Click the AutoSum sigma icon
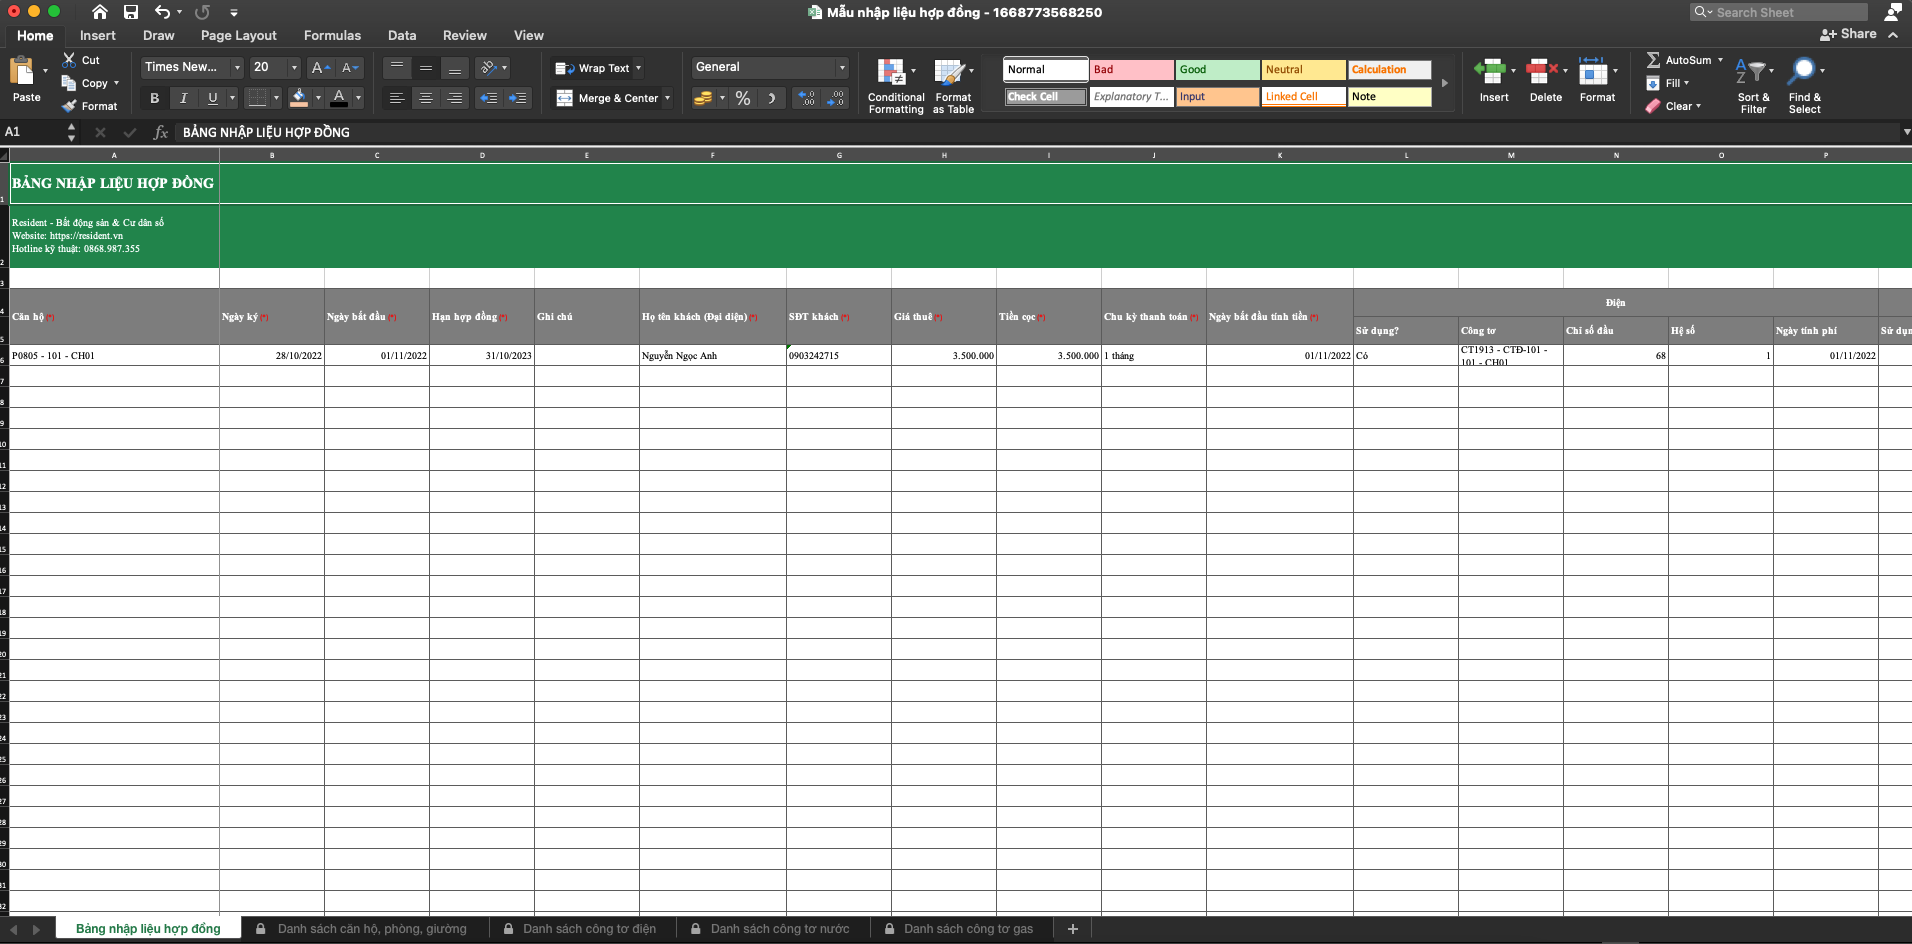The image size is (1912, 944). tap(1653, 60)
